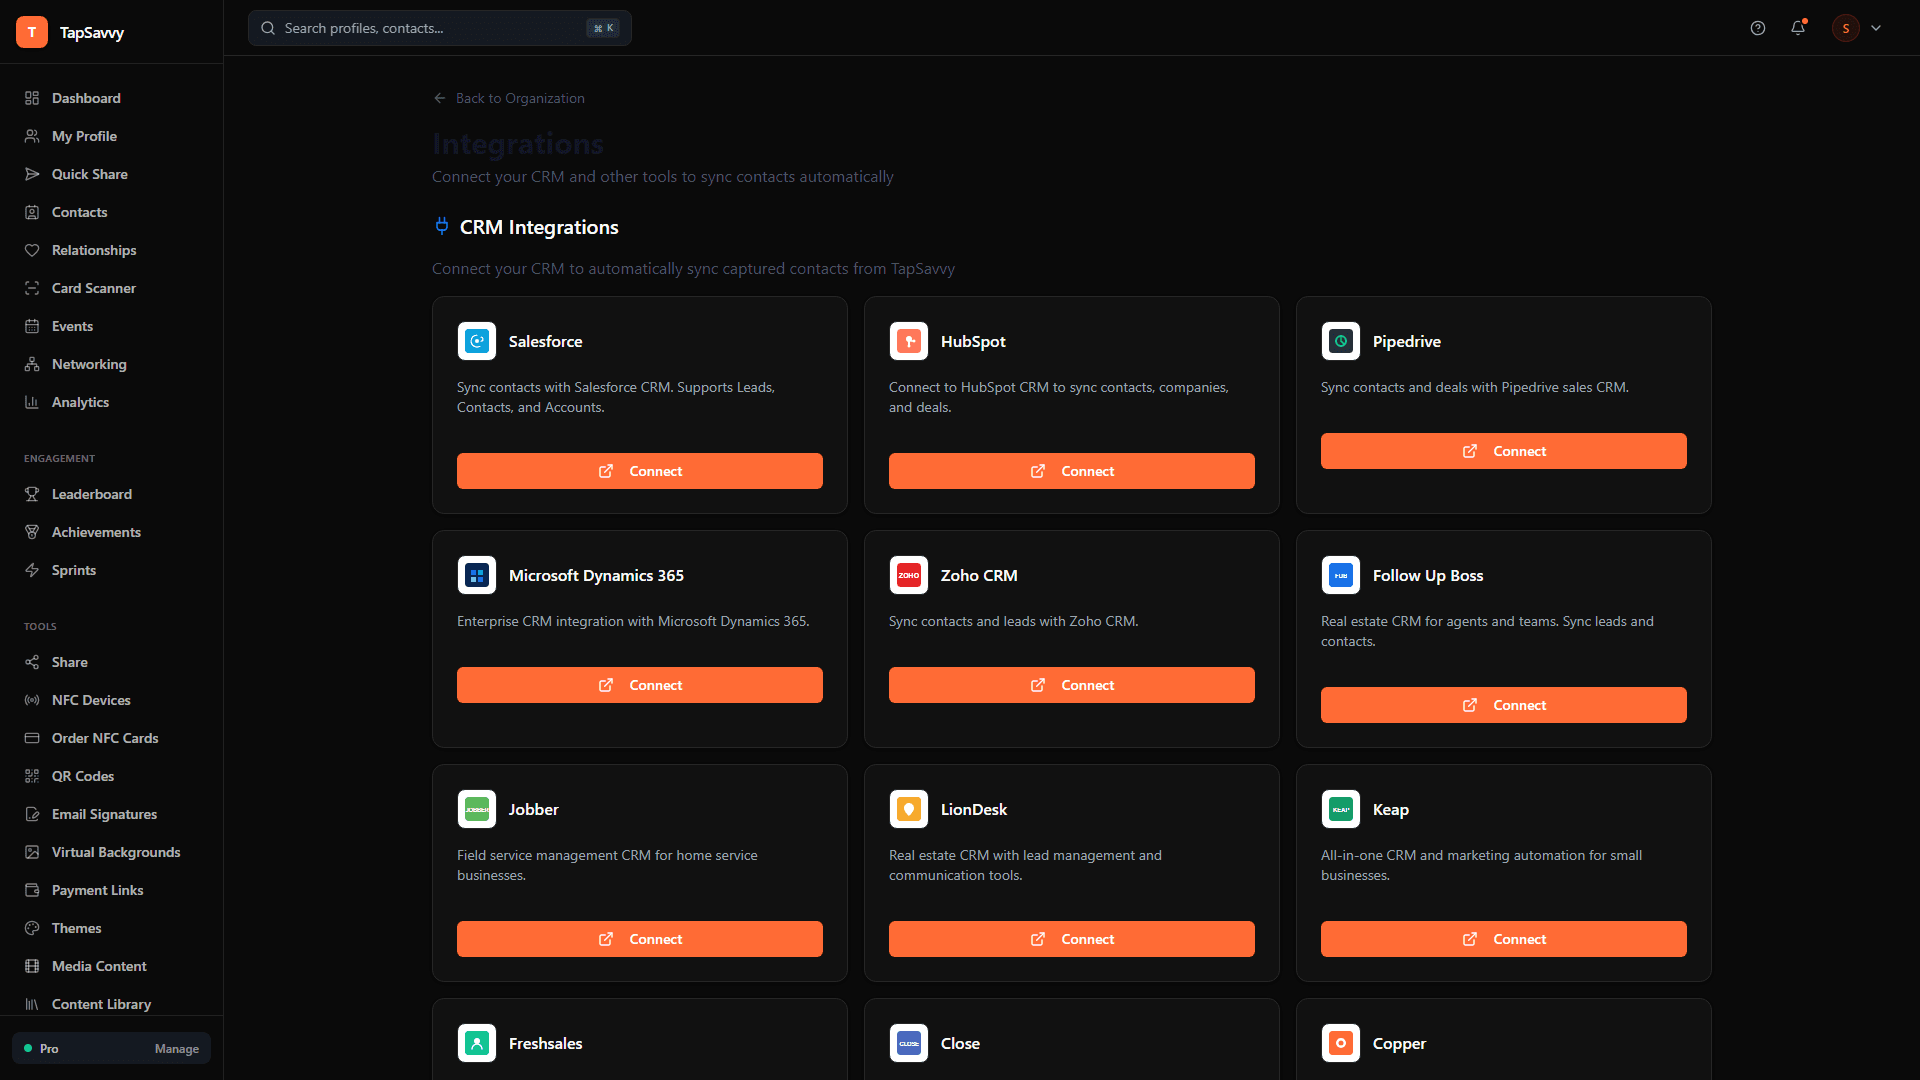Click the notification bell
Viewport: 1920px width, 1080px height.
pyautogui.click(x=1799, y=28)
